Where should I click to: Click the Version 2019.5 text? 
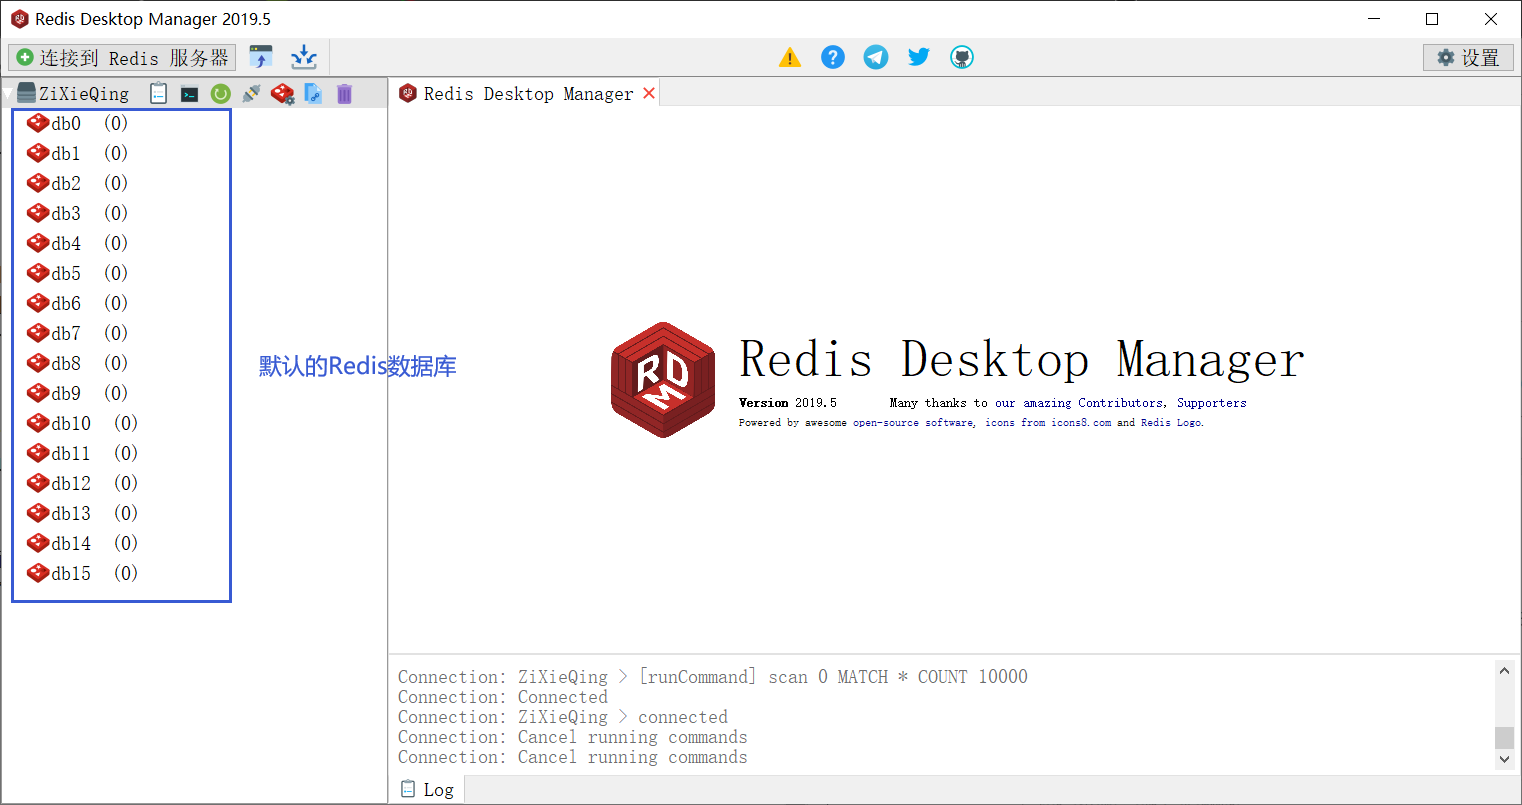787,403
